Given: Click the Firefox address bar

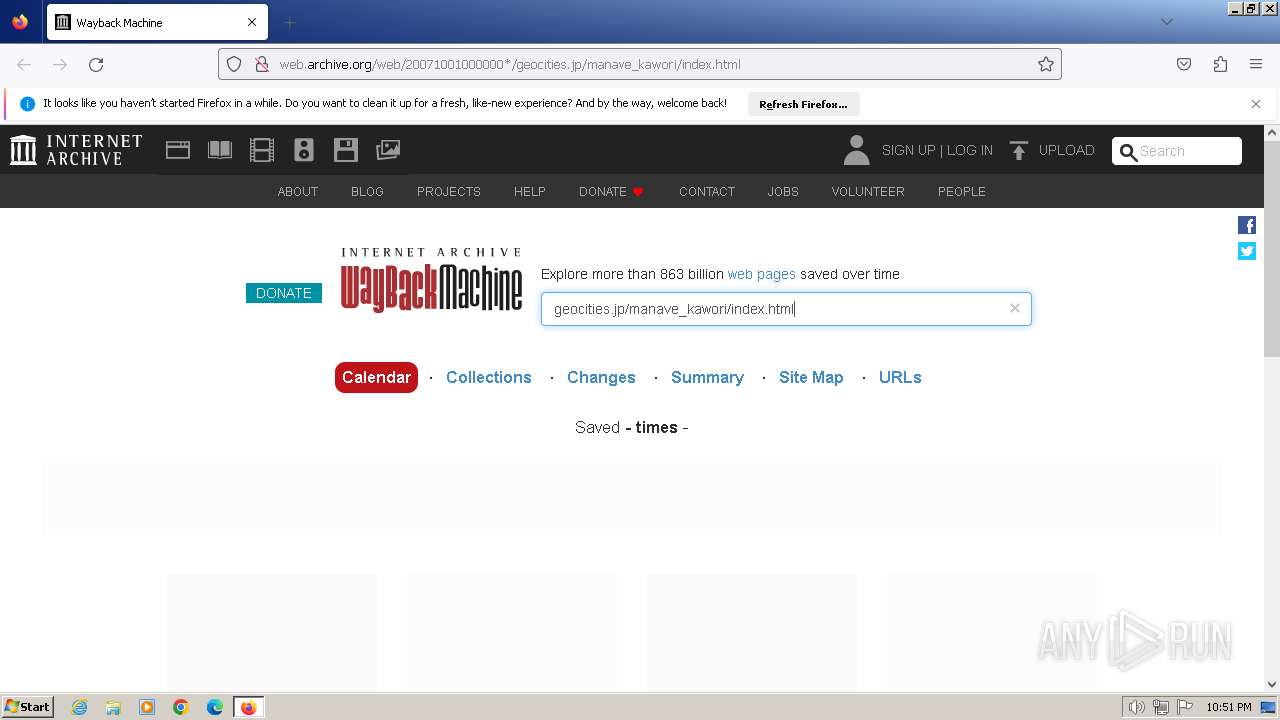Looking at the screenshot, I should 640,64.
